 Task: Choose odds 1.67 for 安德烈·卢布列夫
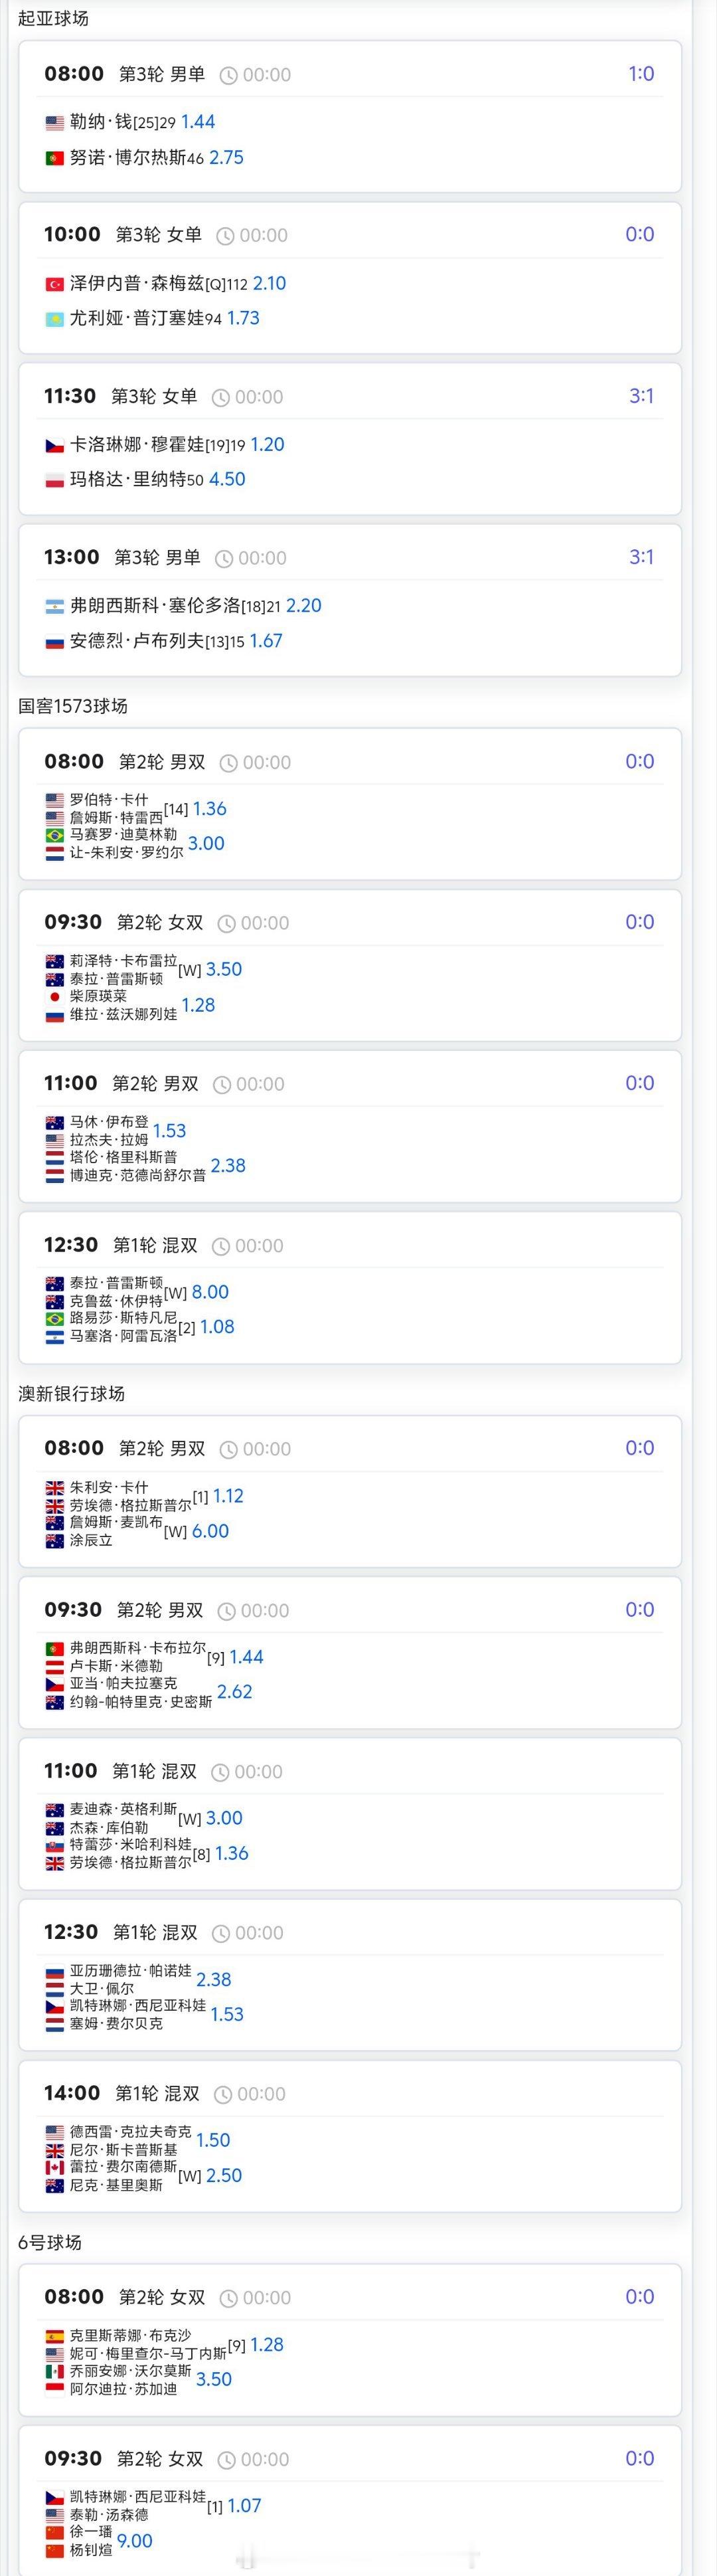[x=266, y=641]
